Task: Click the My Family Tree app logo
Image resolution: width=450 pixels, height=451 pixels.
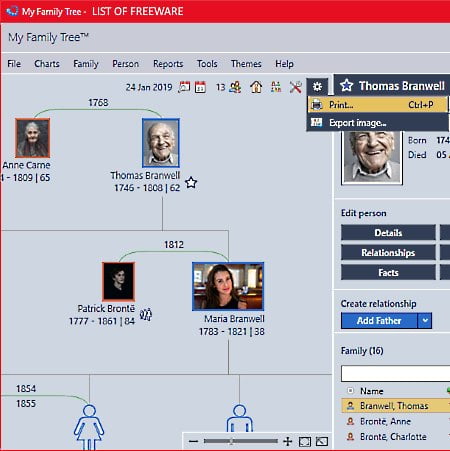Action: [12, 11]
